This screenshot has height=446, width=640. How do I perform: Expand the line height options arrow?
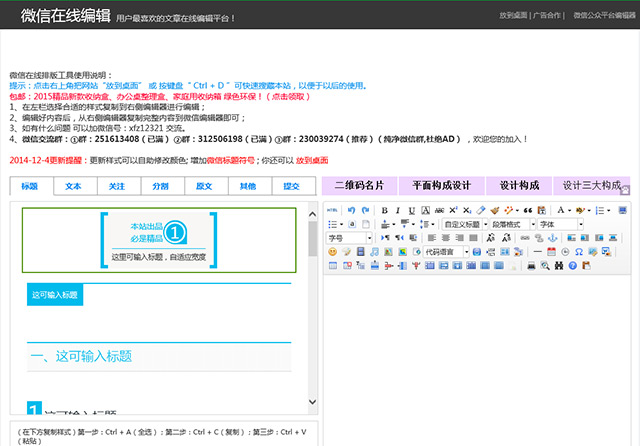pos(433,224)
